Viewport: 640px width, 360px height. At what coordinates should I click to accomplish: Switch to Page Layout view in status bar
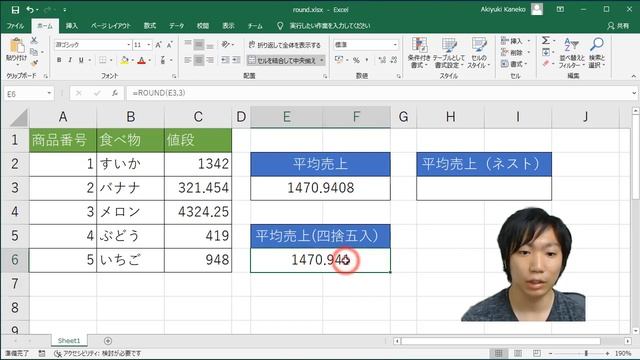click(x=518, y=353)
